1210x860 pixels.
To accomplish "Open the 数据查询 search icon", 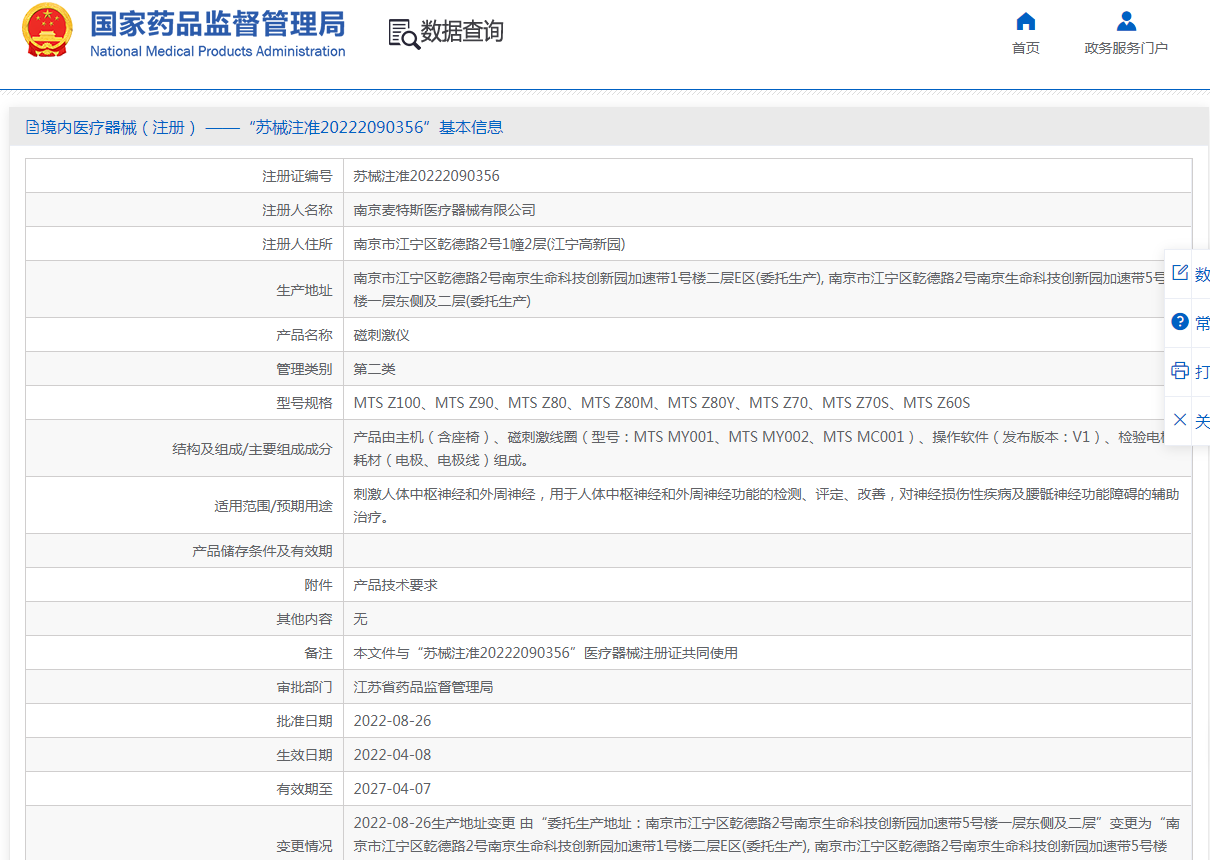I will click(404, 33).
